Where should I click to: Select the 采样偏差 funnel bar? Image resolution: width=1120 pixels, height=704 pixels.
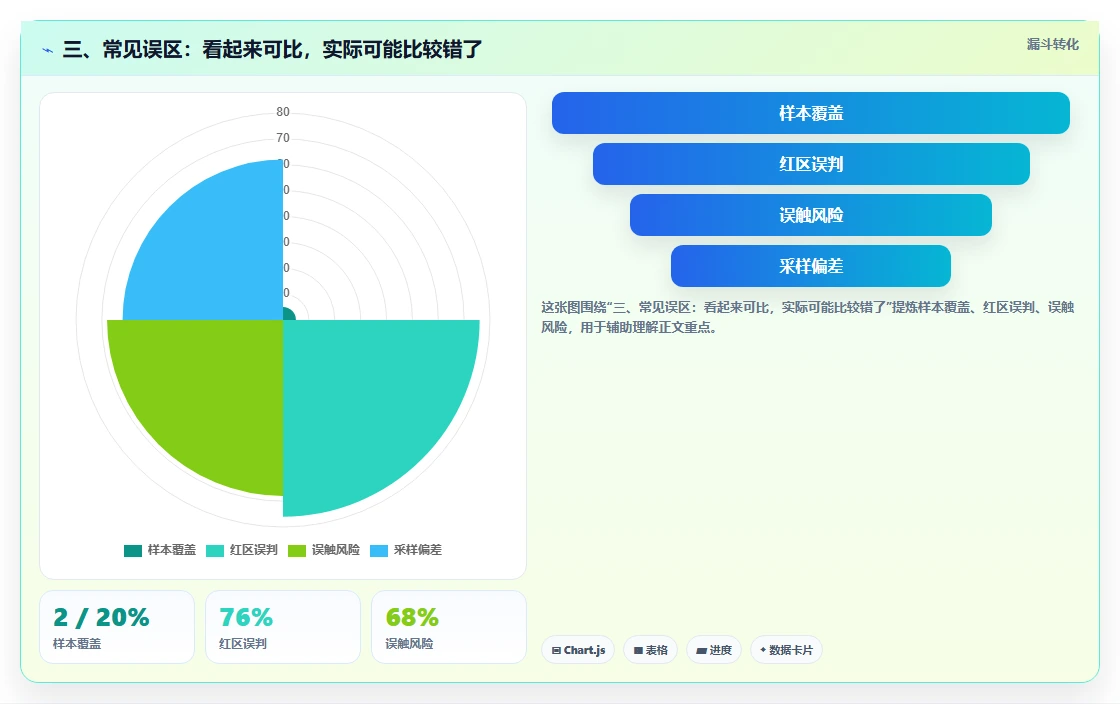811,266
